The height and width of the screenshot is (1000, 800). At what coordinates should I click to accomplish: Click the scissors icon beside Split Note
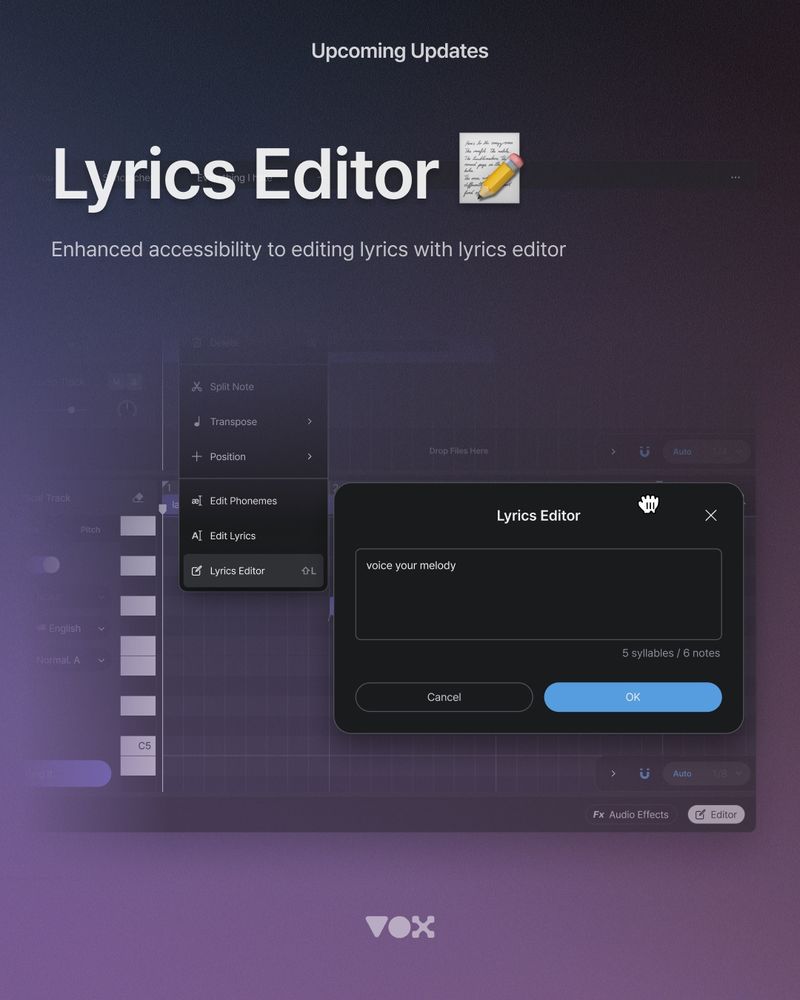[x=196, y=386]
